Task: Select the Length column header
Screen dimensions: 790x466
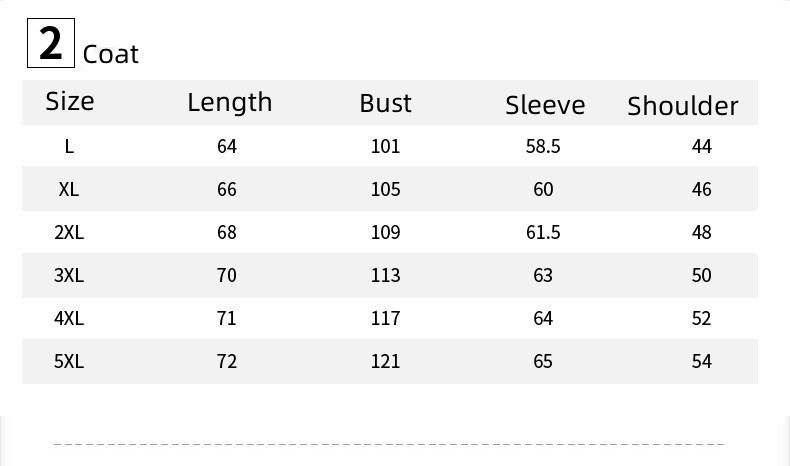Action: 229,102
